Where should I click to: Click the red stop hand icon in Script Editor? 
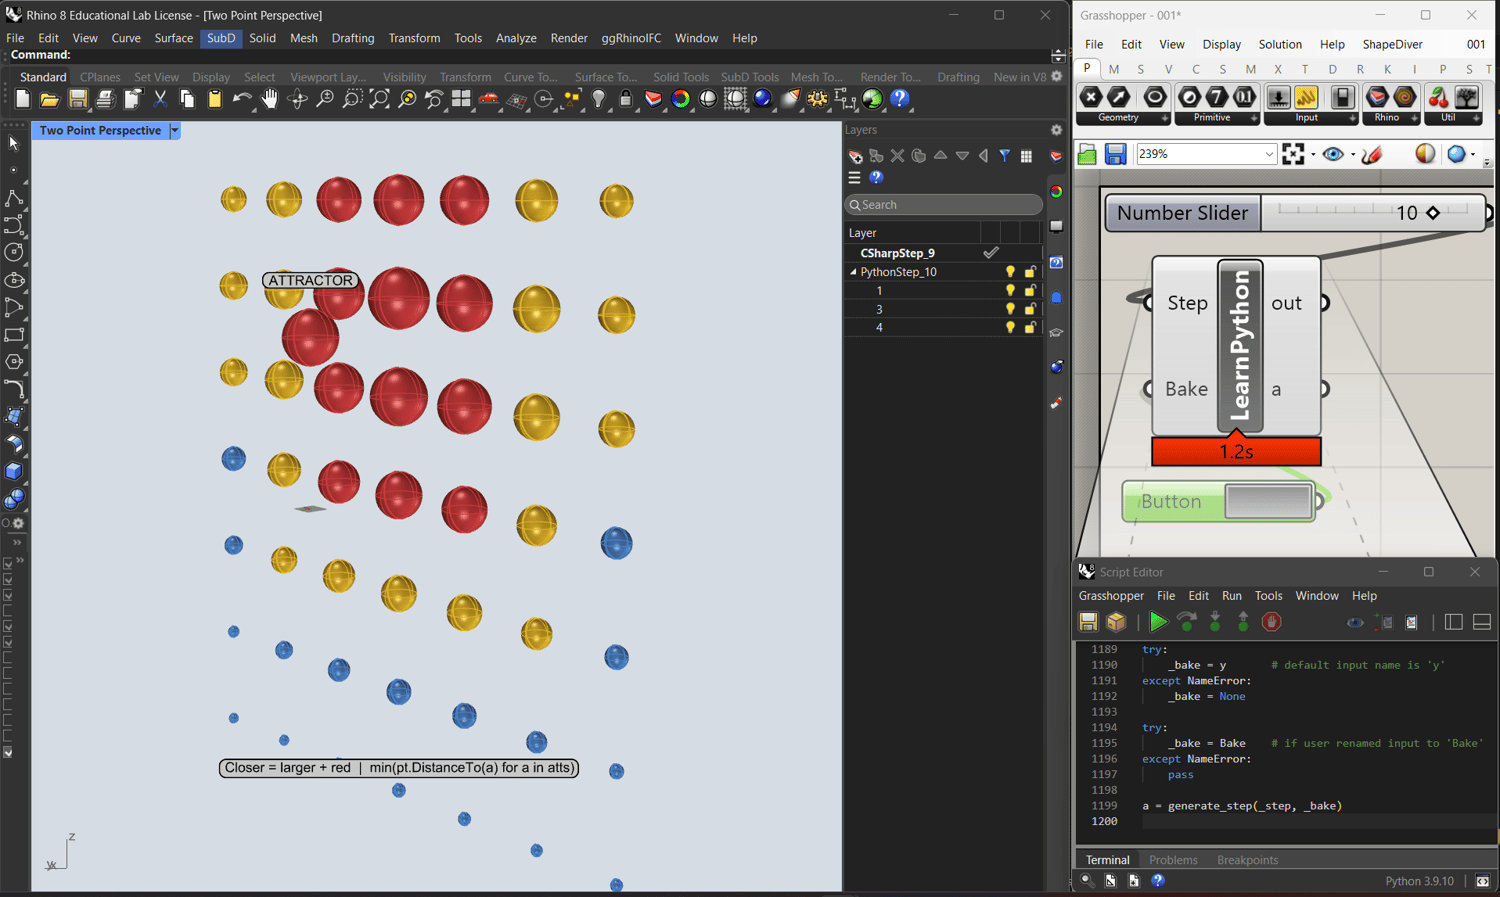pos(1271,622)
